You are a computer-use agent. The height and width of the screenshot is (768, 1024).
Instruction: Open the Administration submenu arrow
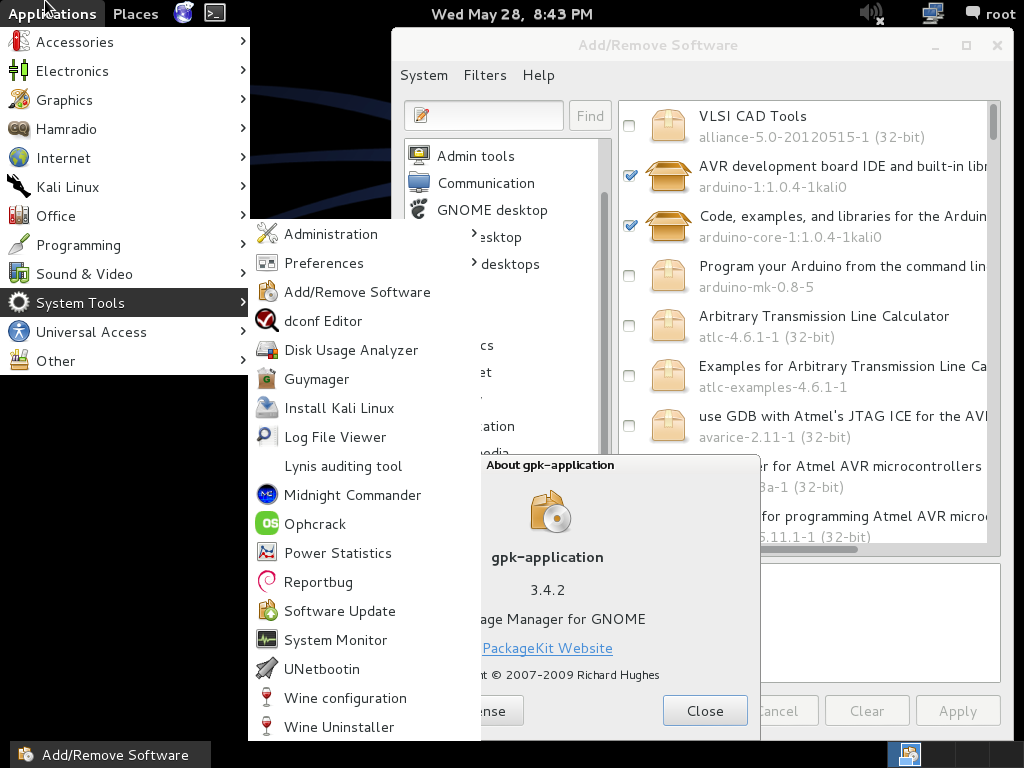tap(473, 233)
